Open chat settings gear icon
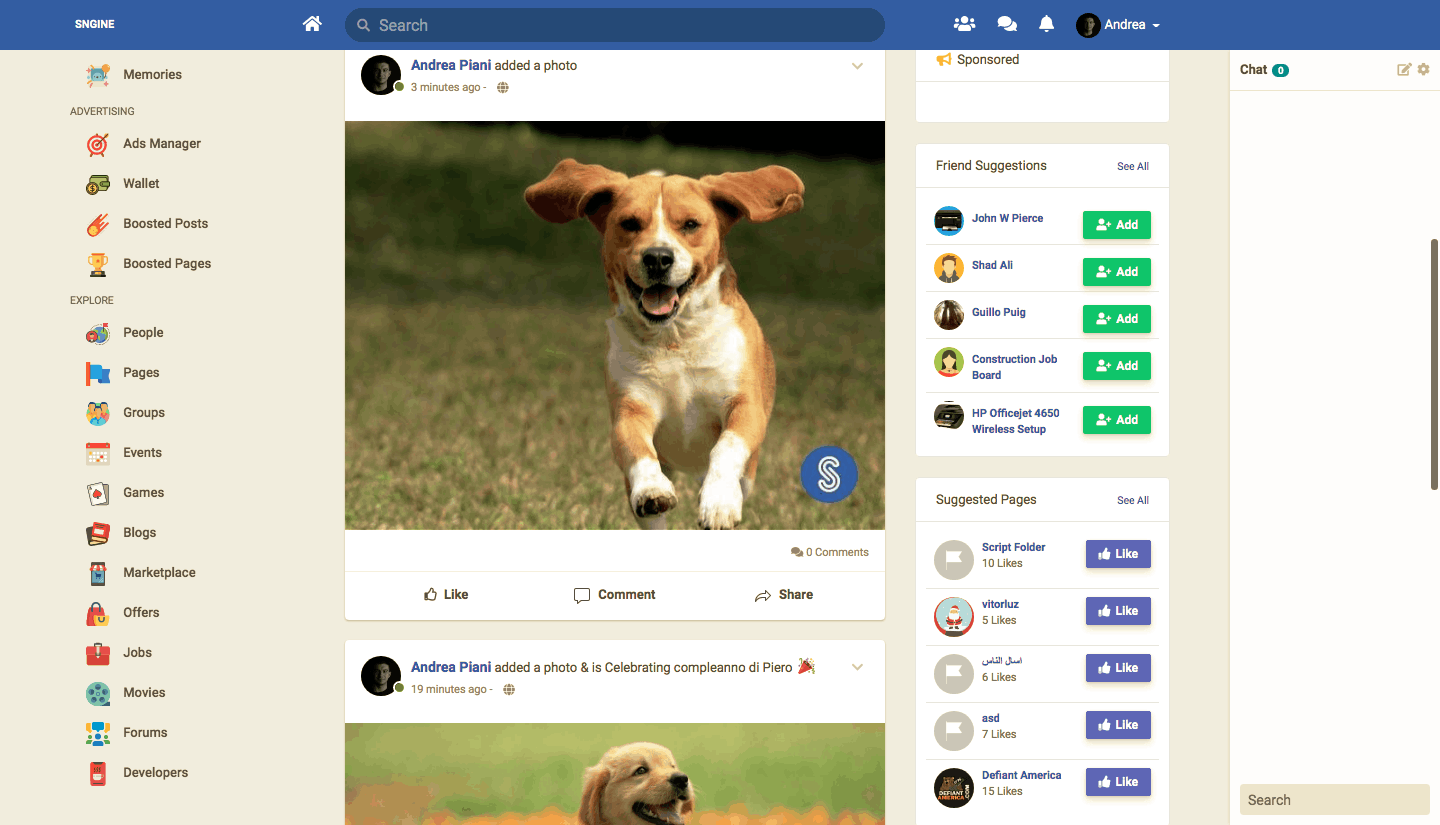This screenshot has height=825, width=1440. [1424, 69]
